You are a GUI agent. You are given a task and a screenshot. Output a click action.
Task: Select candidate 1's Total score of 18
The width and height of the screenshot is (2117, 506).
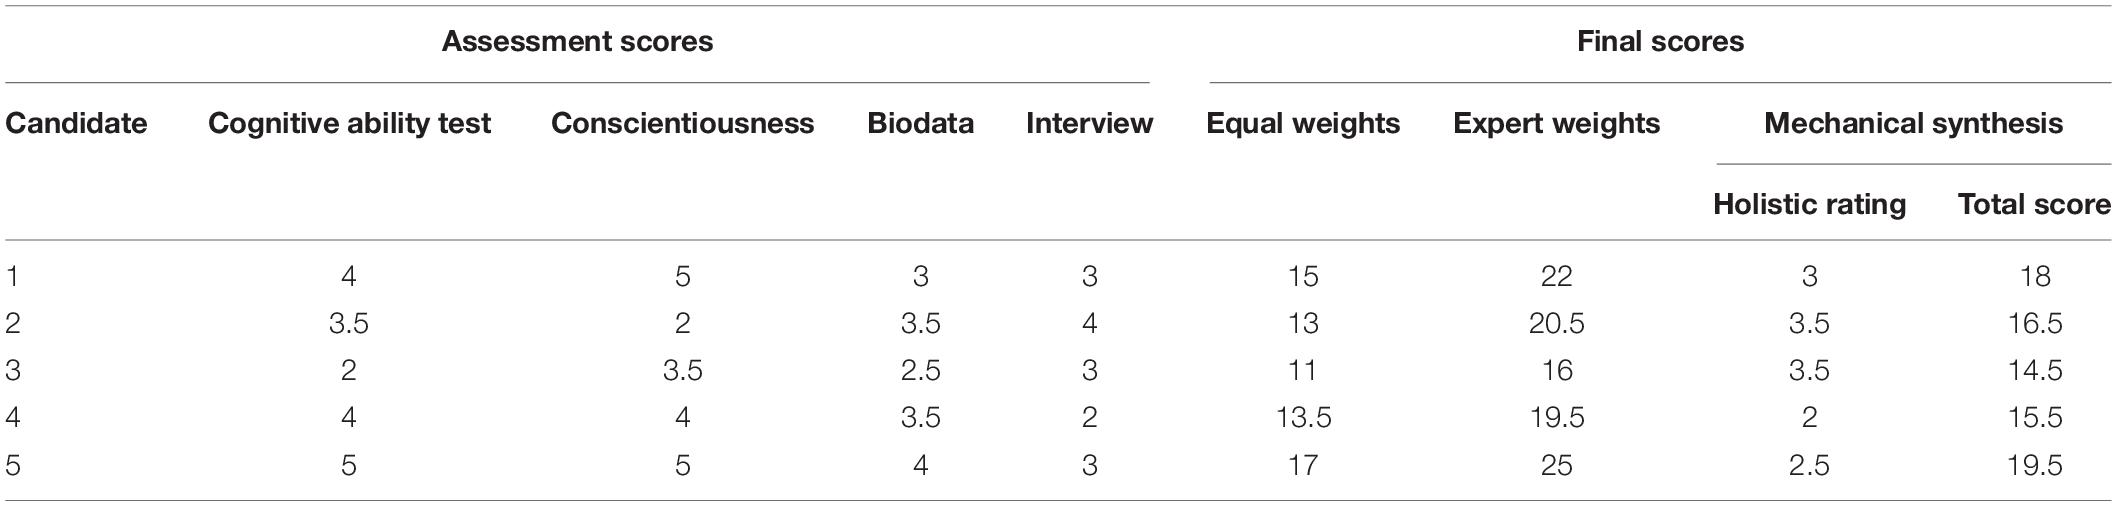[2035, 276]
